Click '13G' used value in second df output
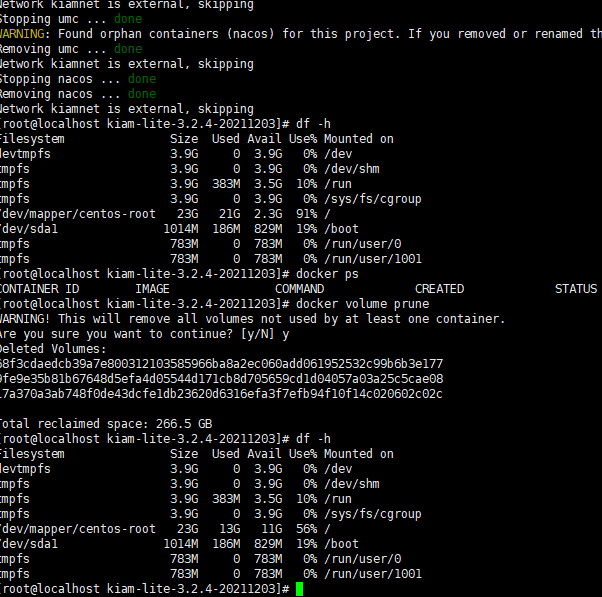This screenshot has height=597, width=602. pos(230,529)
